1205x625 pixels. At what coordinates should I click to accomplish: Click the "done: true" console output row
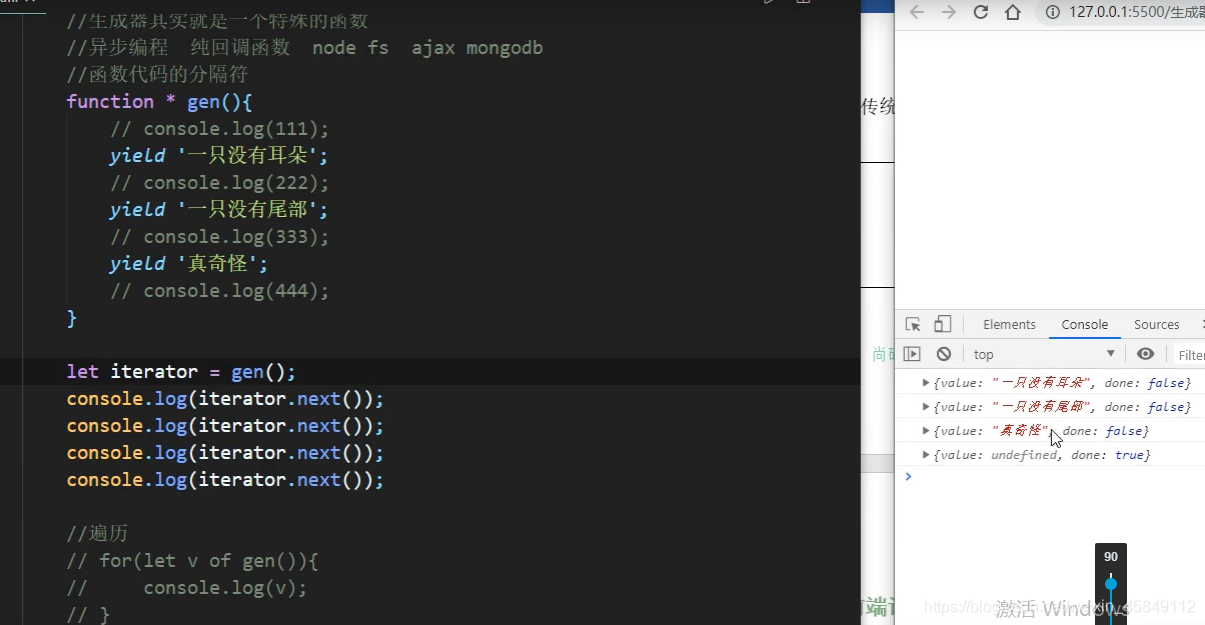point(1050,454)
